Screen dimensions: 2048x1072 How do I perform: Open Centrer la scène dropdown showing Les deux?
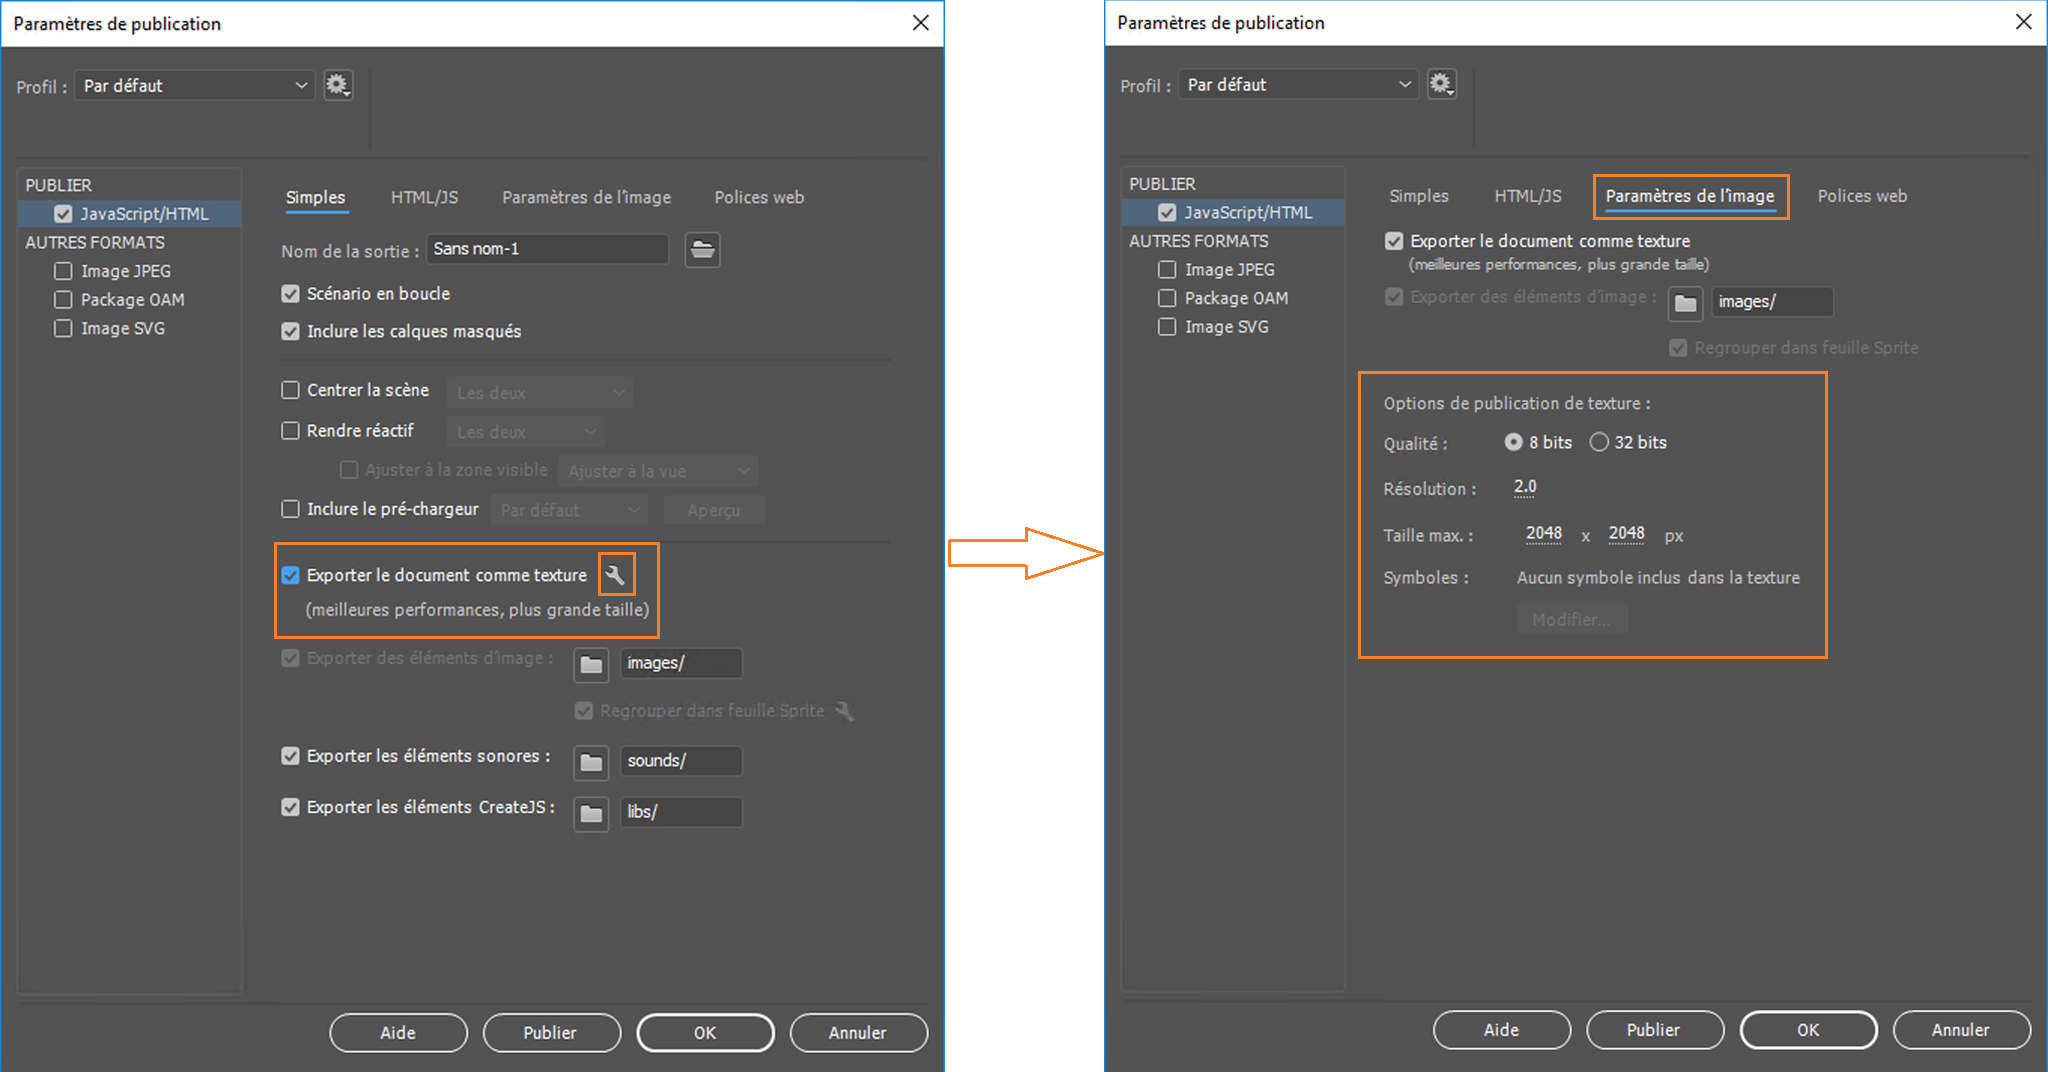tap(540, 393)
